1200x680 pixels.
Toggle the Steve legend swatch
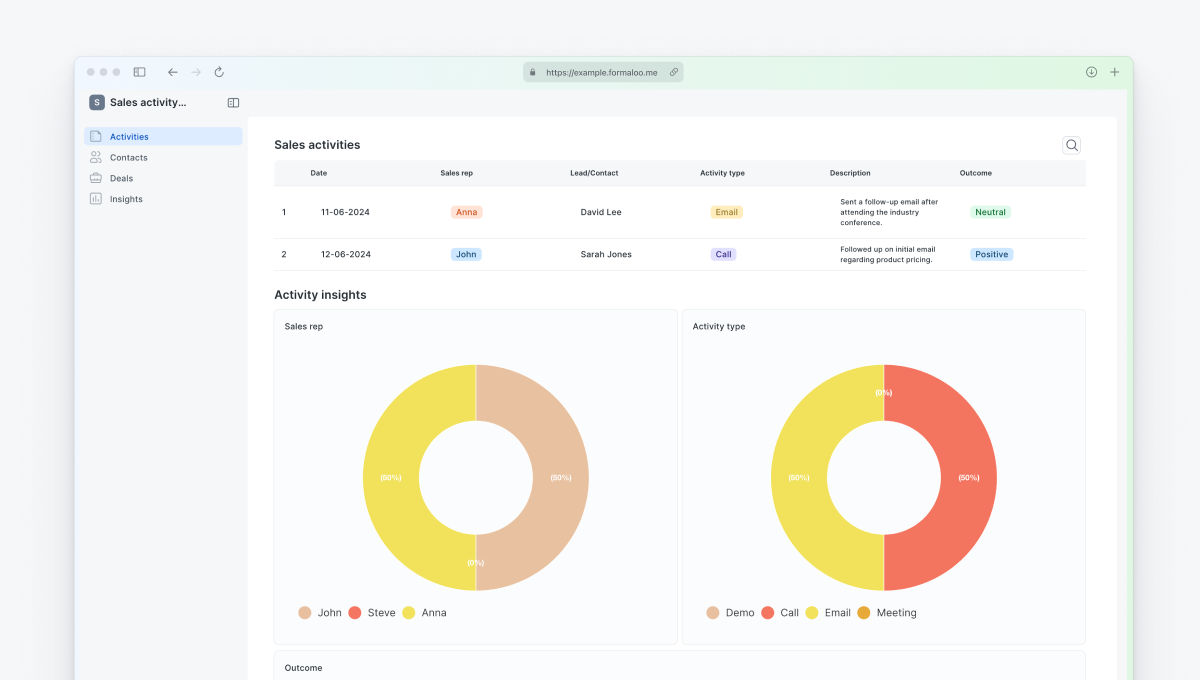tap(355, 612)
